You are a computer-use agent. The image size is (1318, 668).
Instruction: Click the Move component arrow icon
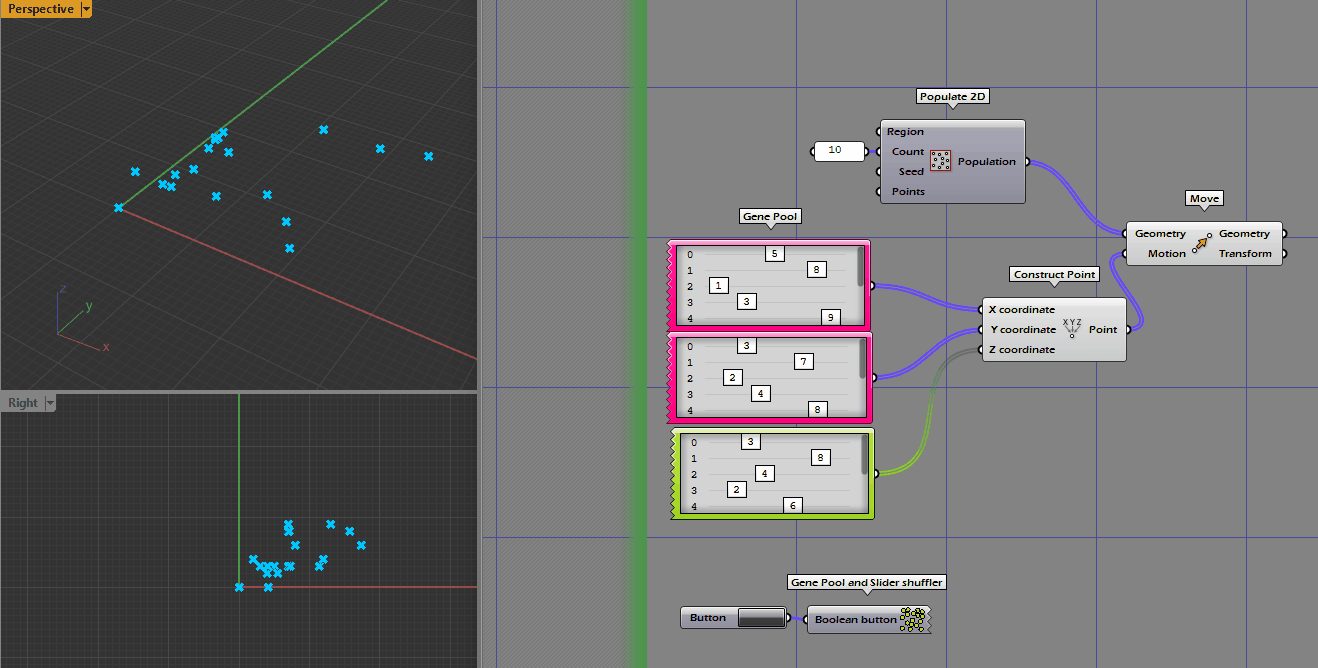tap(1202, 243)
